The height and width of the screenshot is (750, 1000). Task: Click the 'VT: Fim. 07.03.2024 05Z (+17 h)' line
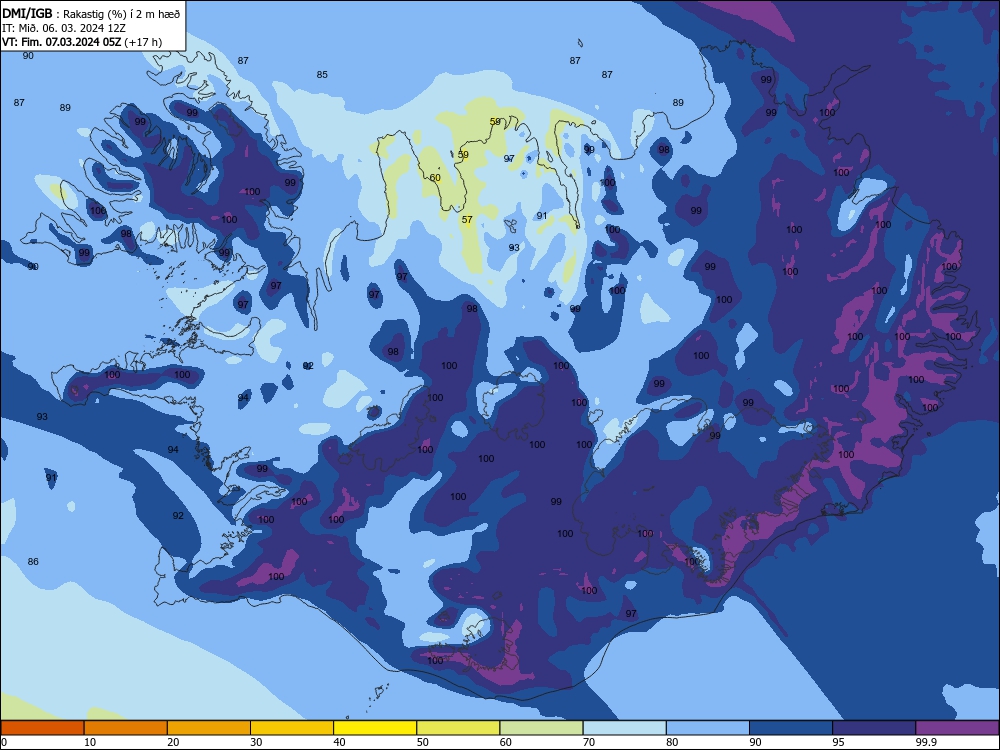pyautogui.click(x=82, y=42)
